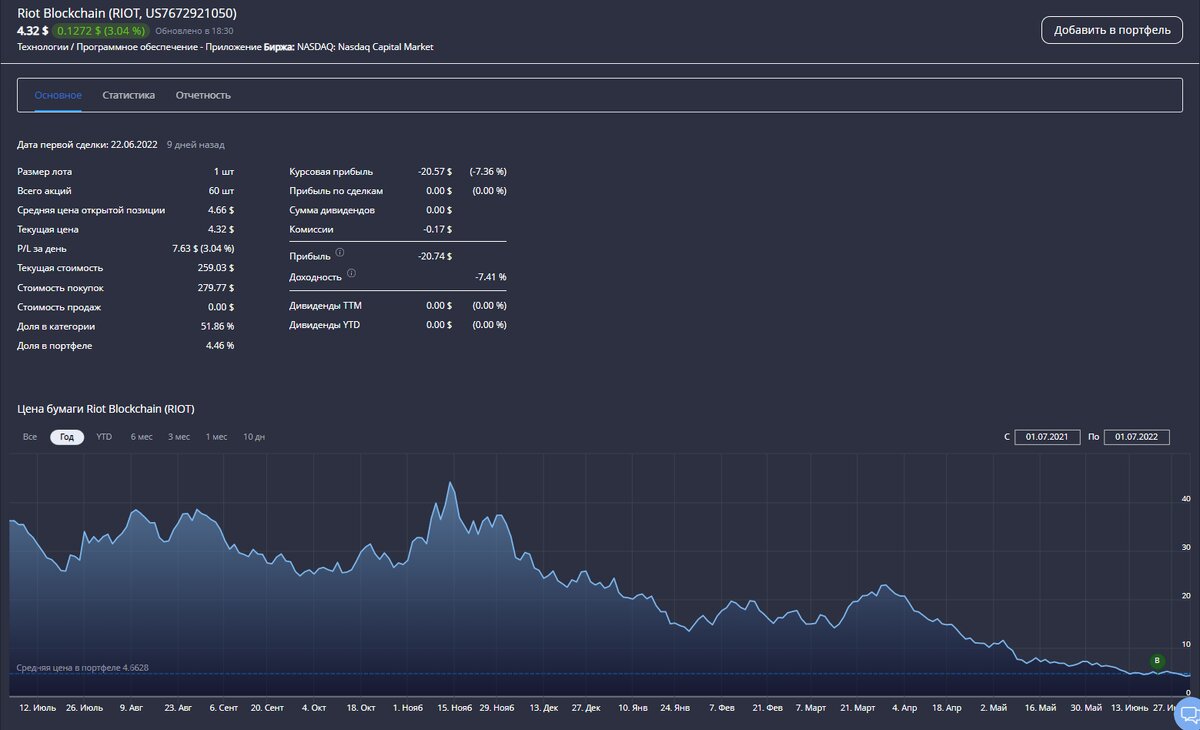Click the Дивиденды YTD label
The height and width of the screenshot is (730, 1200).
click(325, 325)
